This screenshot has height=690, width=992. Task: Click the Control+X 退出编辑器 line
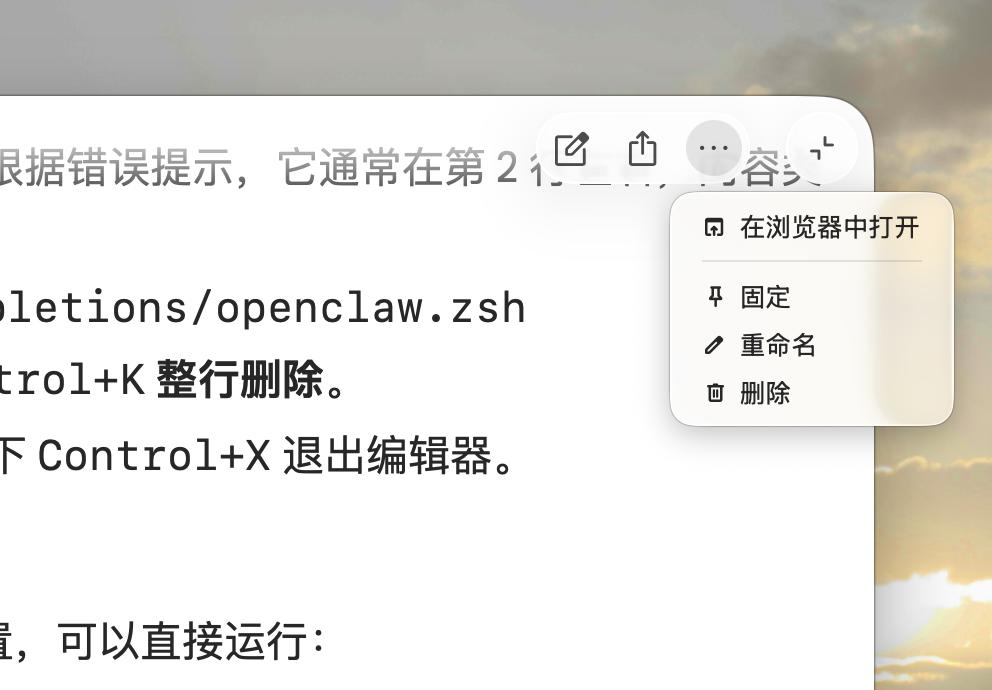coord(257,455)
